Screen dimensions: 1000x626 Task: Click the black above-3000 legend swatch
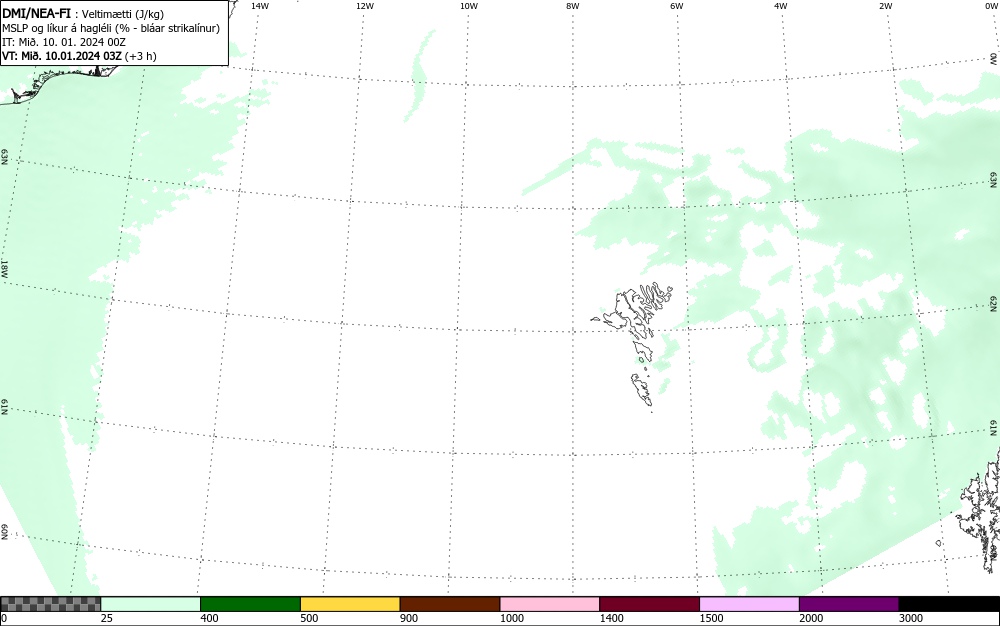click(x=949, y=604)
